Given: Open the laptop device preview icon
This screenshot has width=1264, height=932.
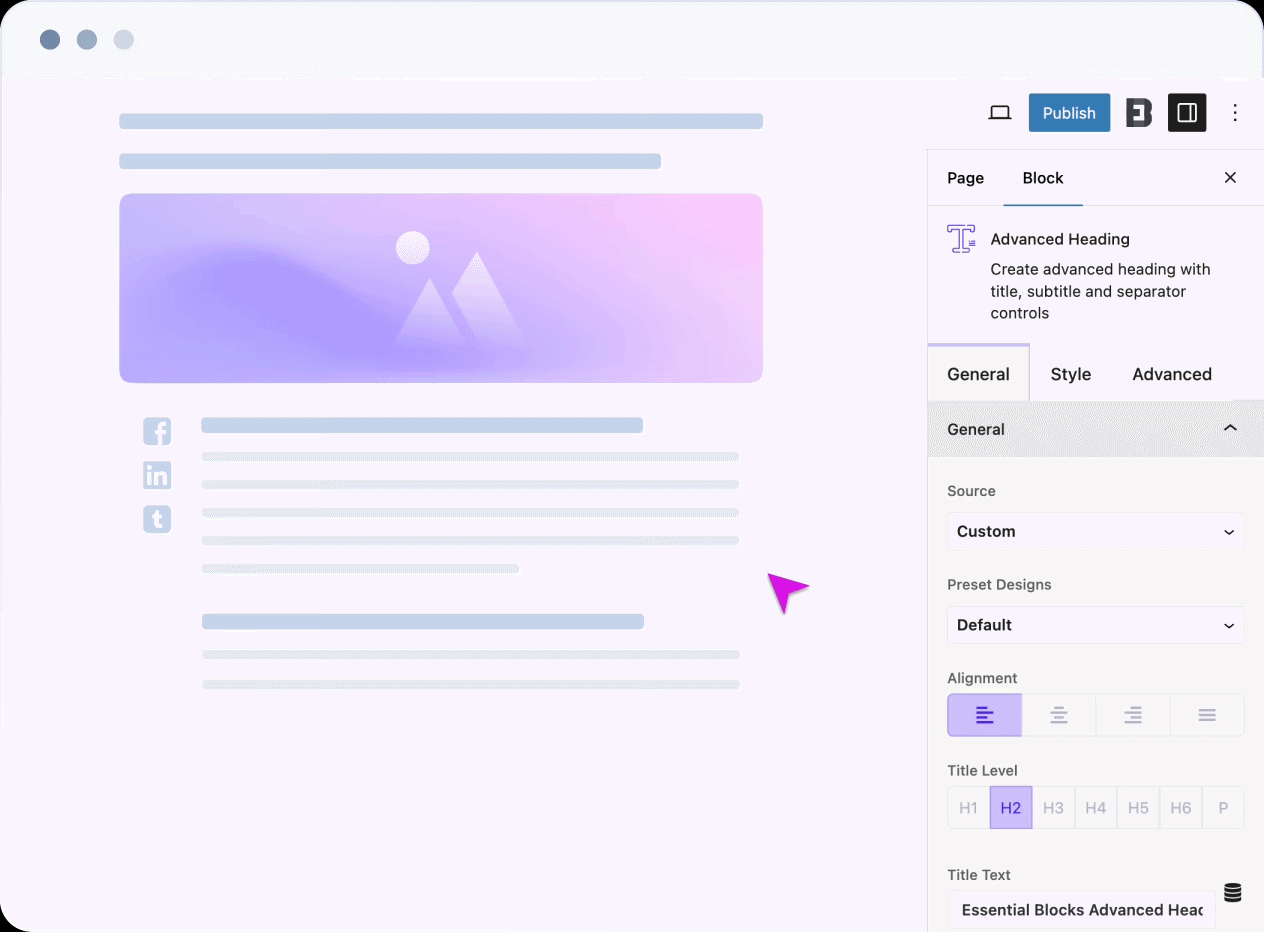Looking at the screenshot, I should click(x=1000, y=113).
